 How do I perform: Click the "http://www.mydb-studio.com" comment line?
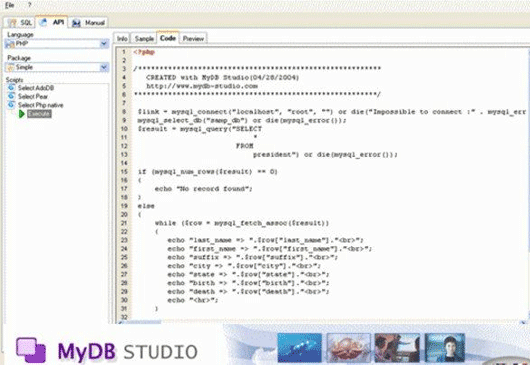click(x=202, y=86)
